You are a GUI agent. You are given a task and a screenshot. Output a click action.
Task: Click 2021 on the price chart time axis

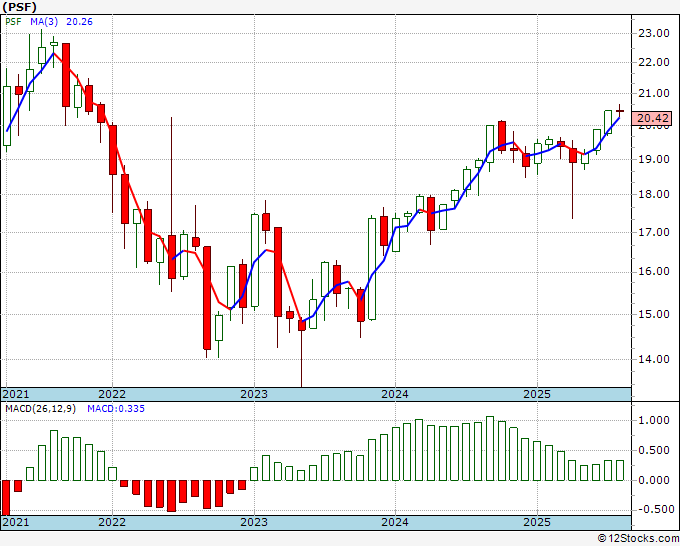(16, 394)
